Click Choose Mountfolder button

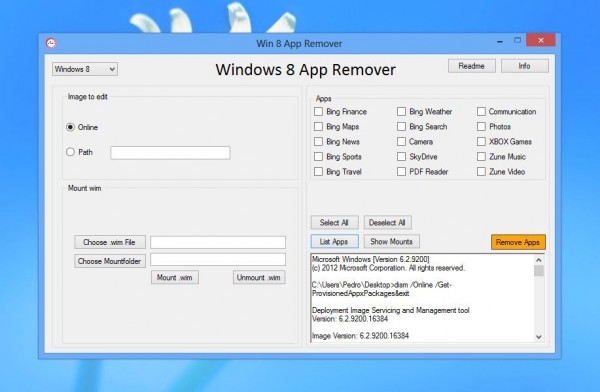point(110,261)
